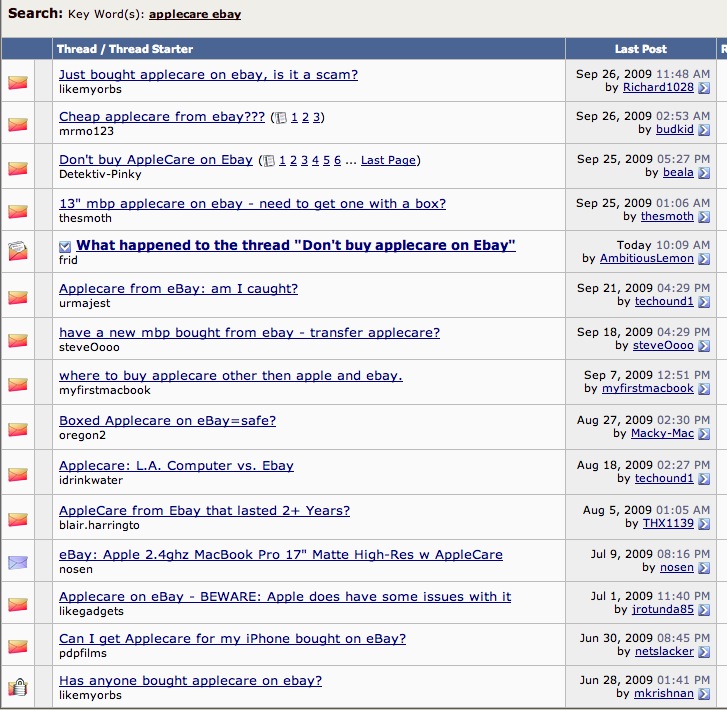
Task: Click thread starter name 'Detektiv-Pinky'
Action: click(100, 174)
